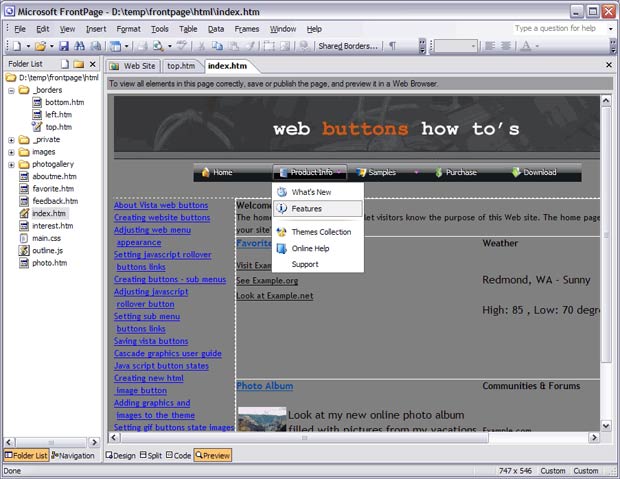Screen dimensions: 620x479
Task: Click the Insert Picture toolbar icon
Action: (285, 46)
